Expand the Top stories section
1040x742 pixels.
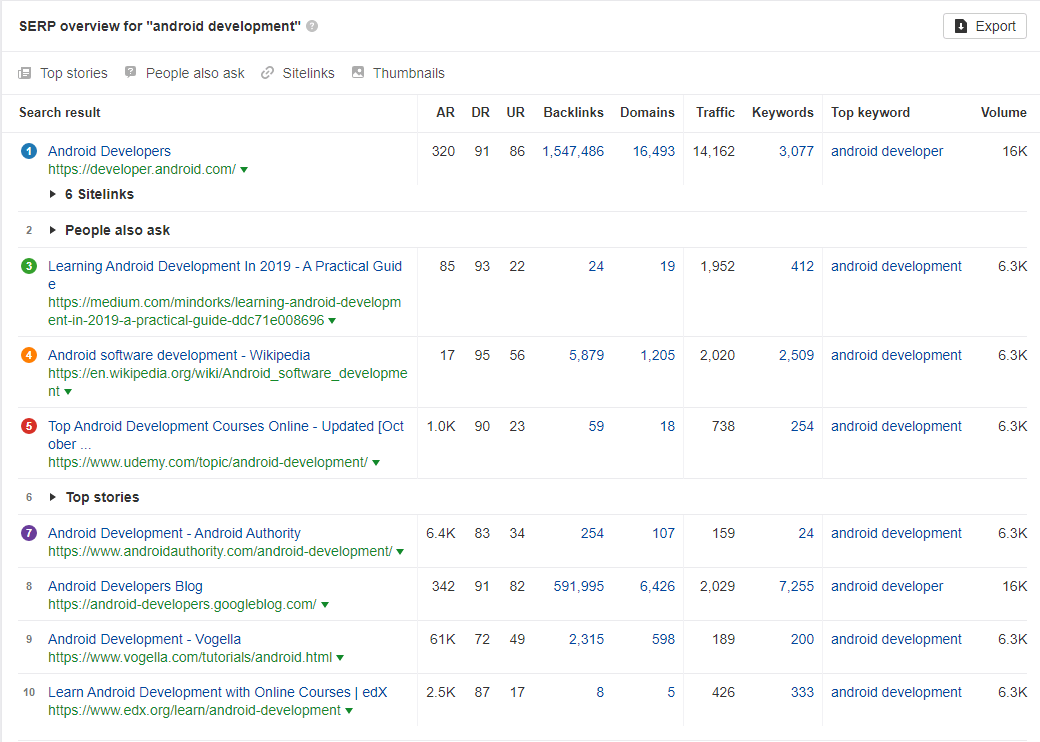[x=54, y=497]
